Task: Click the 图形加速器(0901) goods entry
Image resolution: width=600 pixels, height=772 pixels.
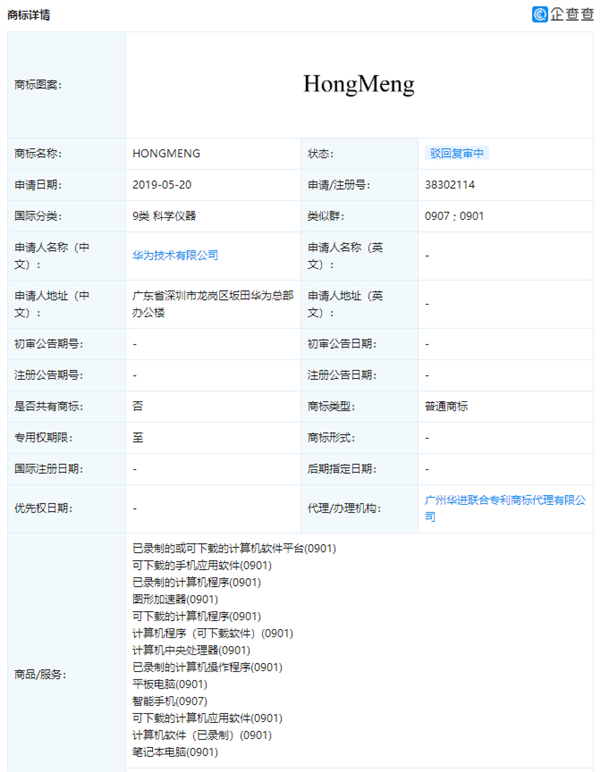Action: 175,599
